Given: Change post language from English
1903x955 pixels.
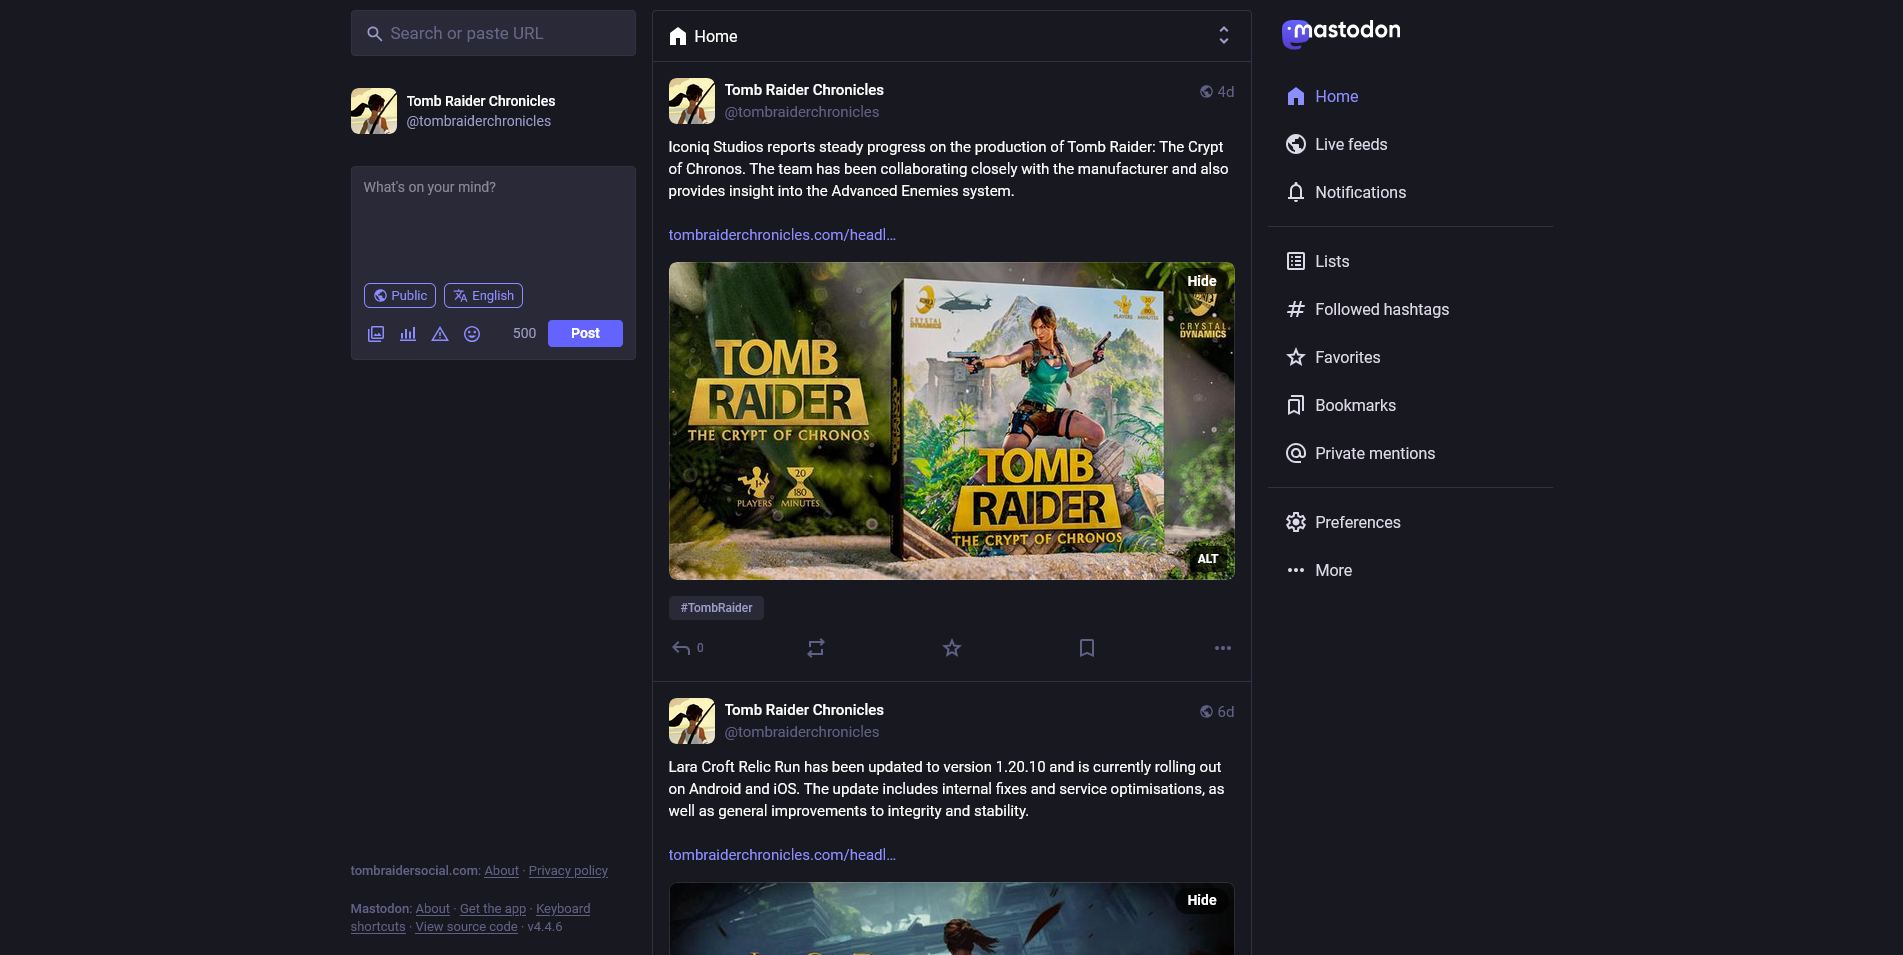Looking at the screenshot, I should [x=483, y=296].
